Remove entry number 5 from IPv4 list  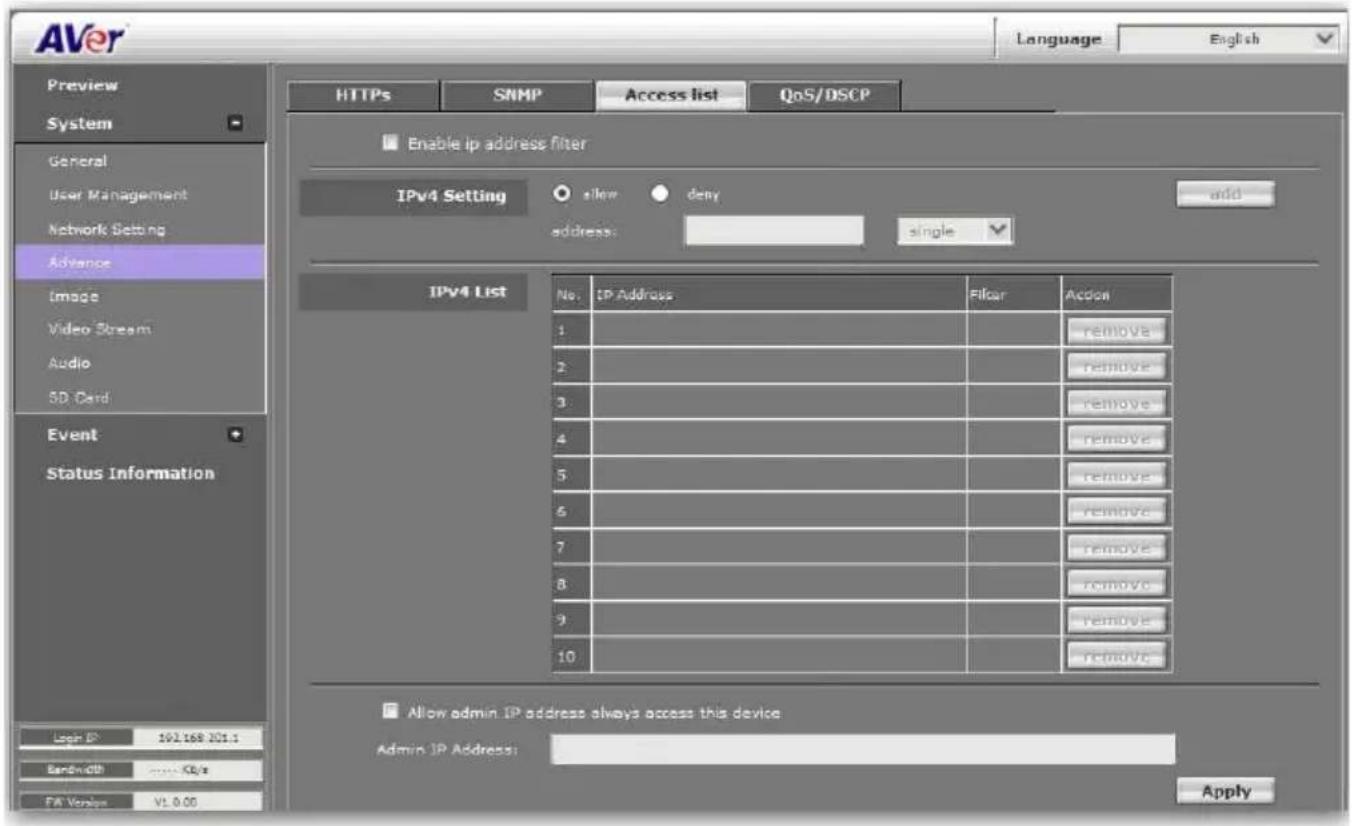click(1116, 475)
